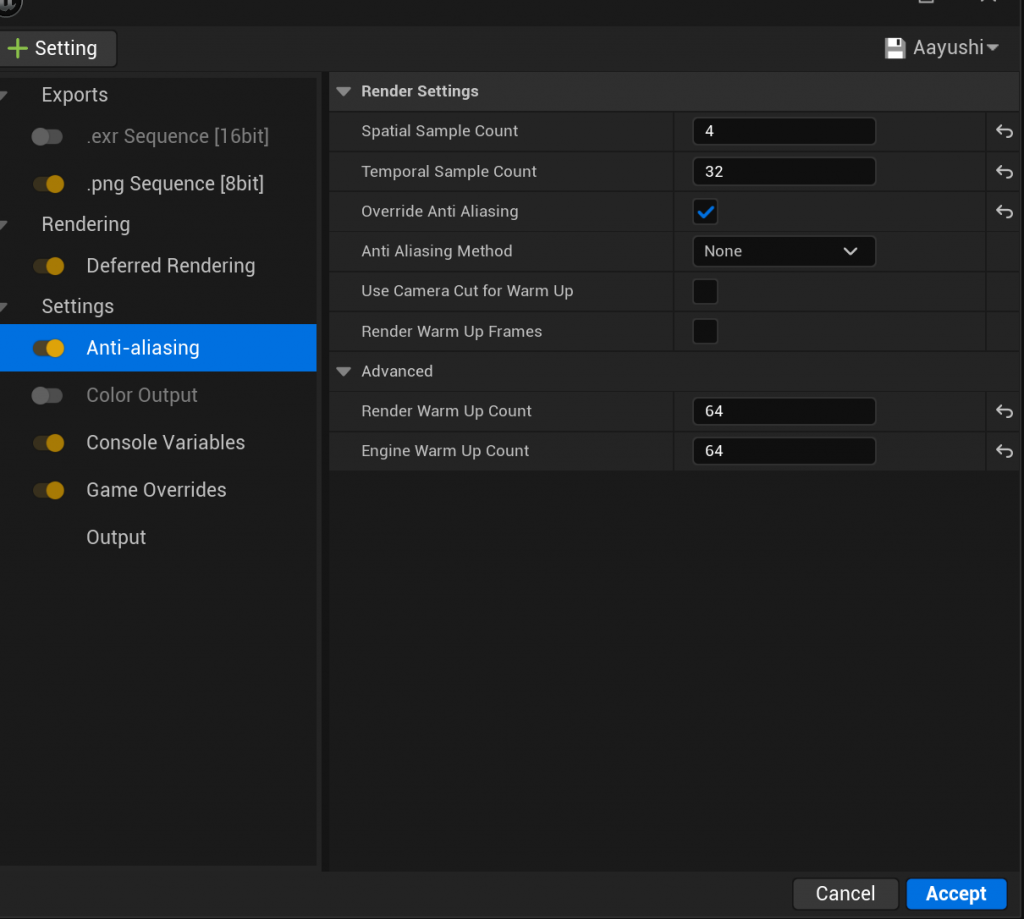
Task: Reset Temporal Sample Count to default arrow
Action: pos(1004,172)
